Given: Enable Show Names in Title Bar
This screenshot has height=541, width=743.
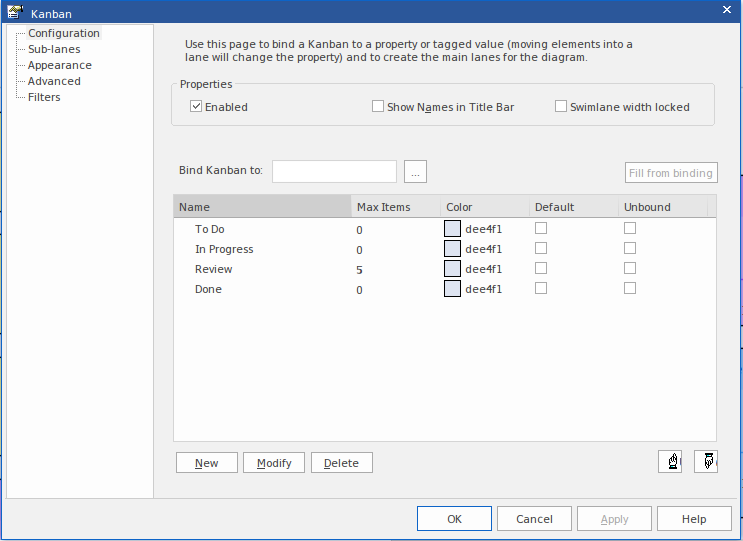Looking at the screenshot, I should pyautogui.click(x=378, y=107).
